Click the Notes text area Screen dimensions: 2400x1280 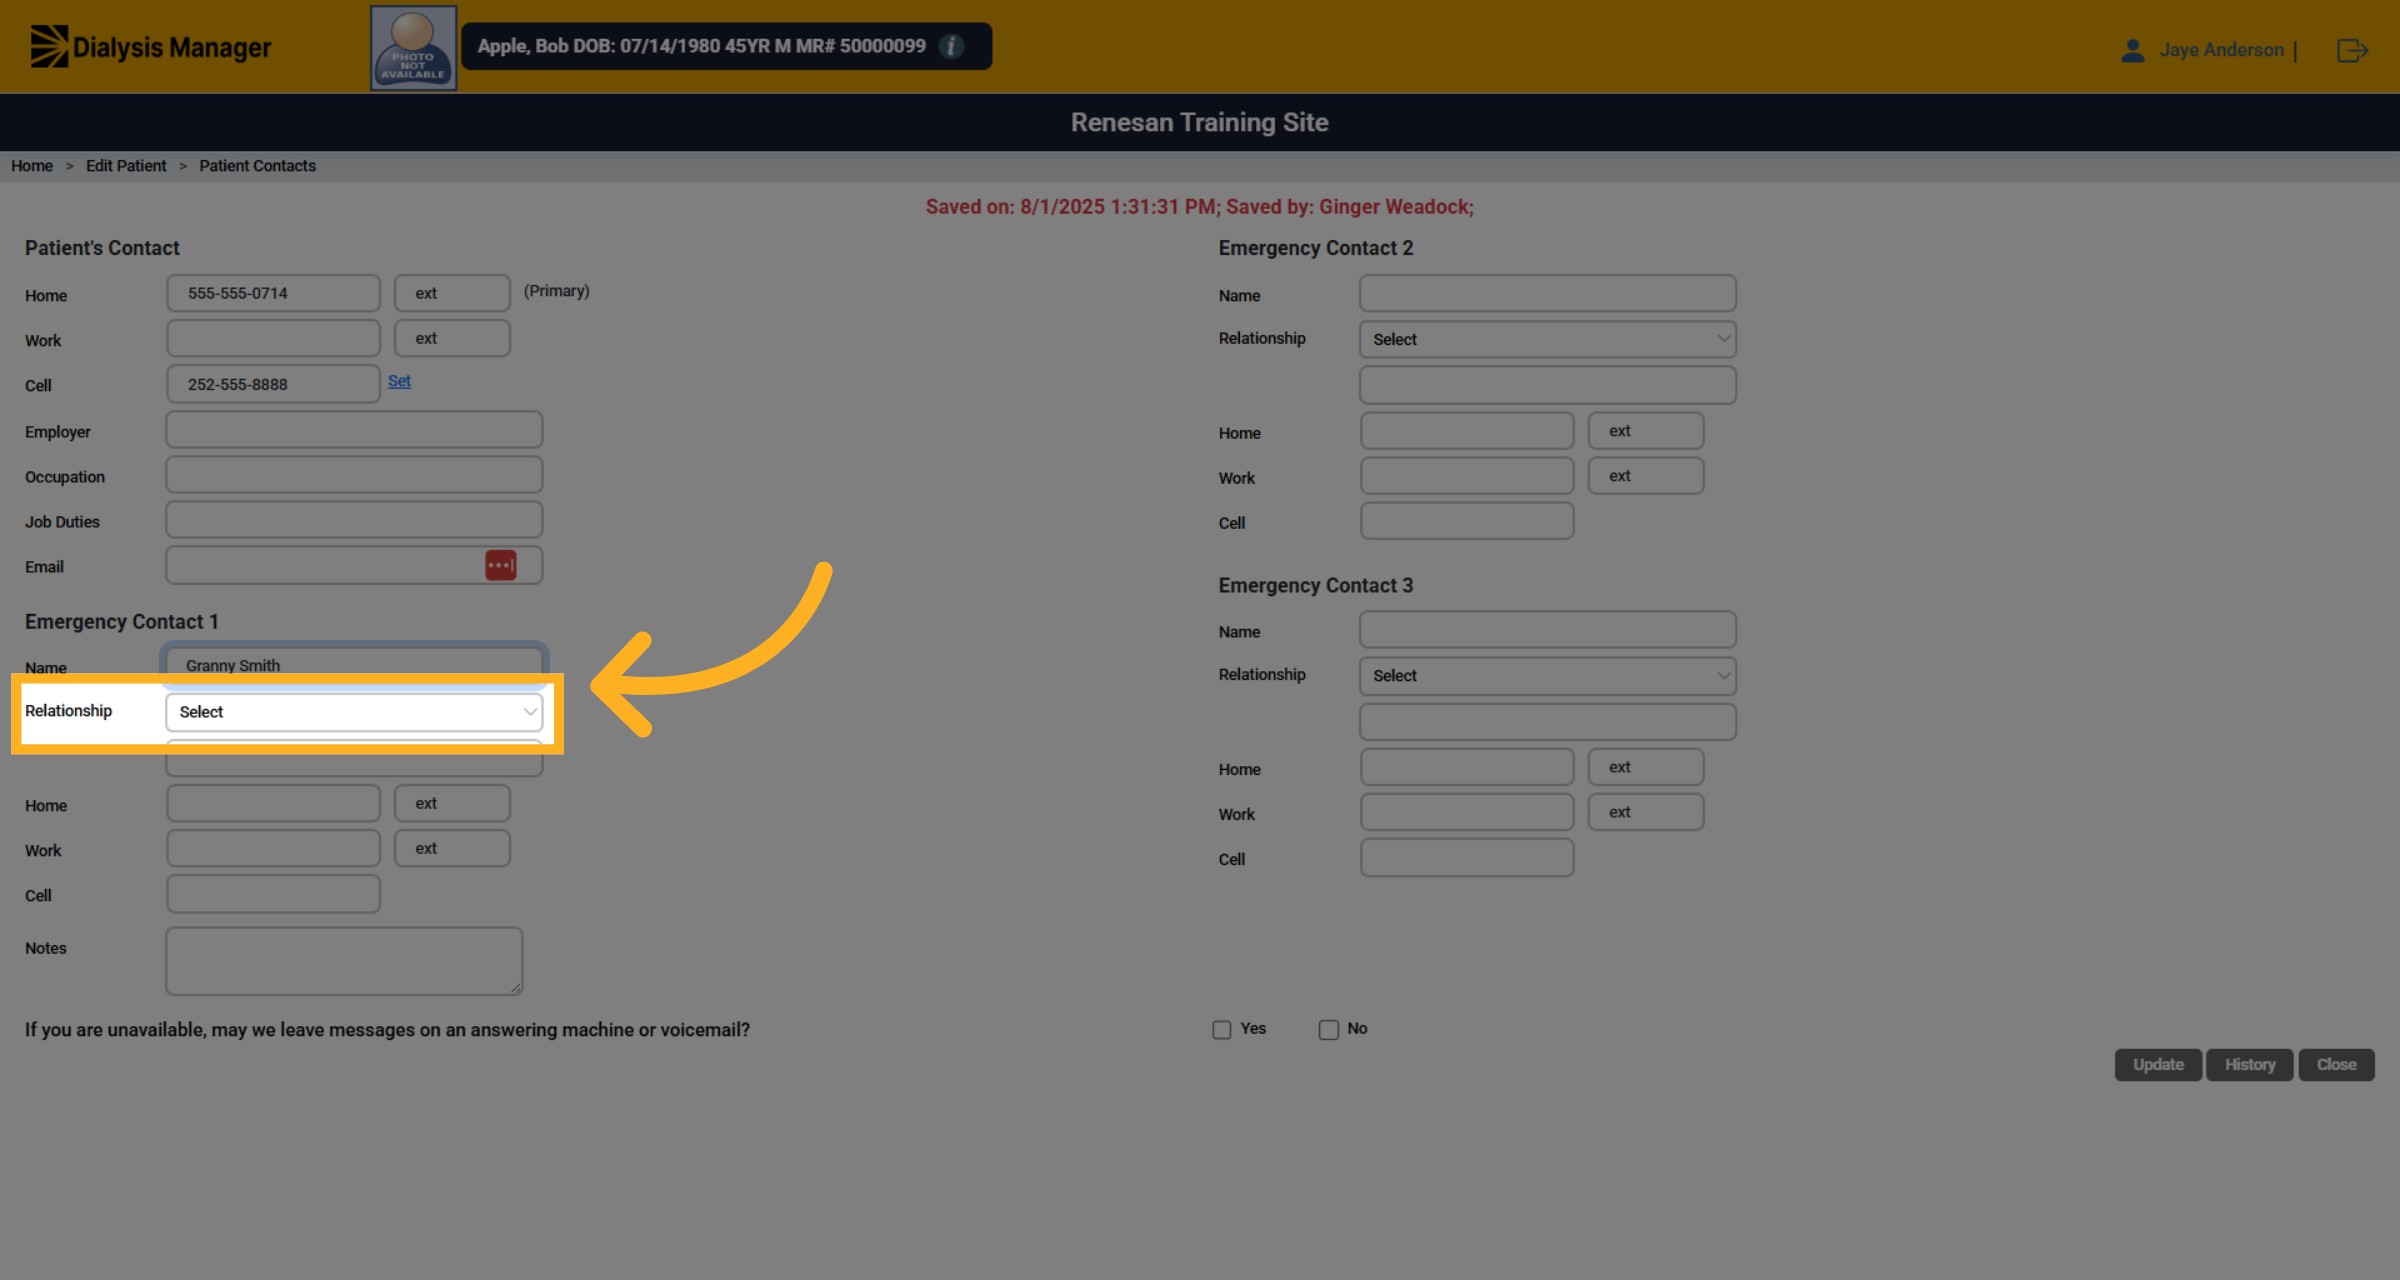point(344,961)
